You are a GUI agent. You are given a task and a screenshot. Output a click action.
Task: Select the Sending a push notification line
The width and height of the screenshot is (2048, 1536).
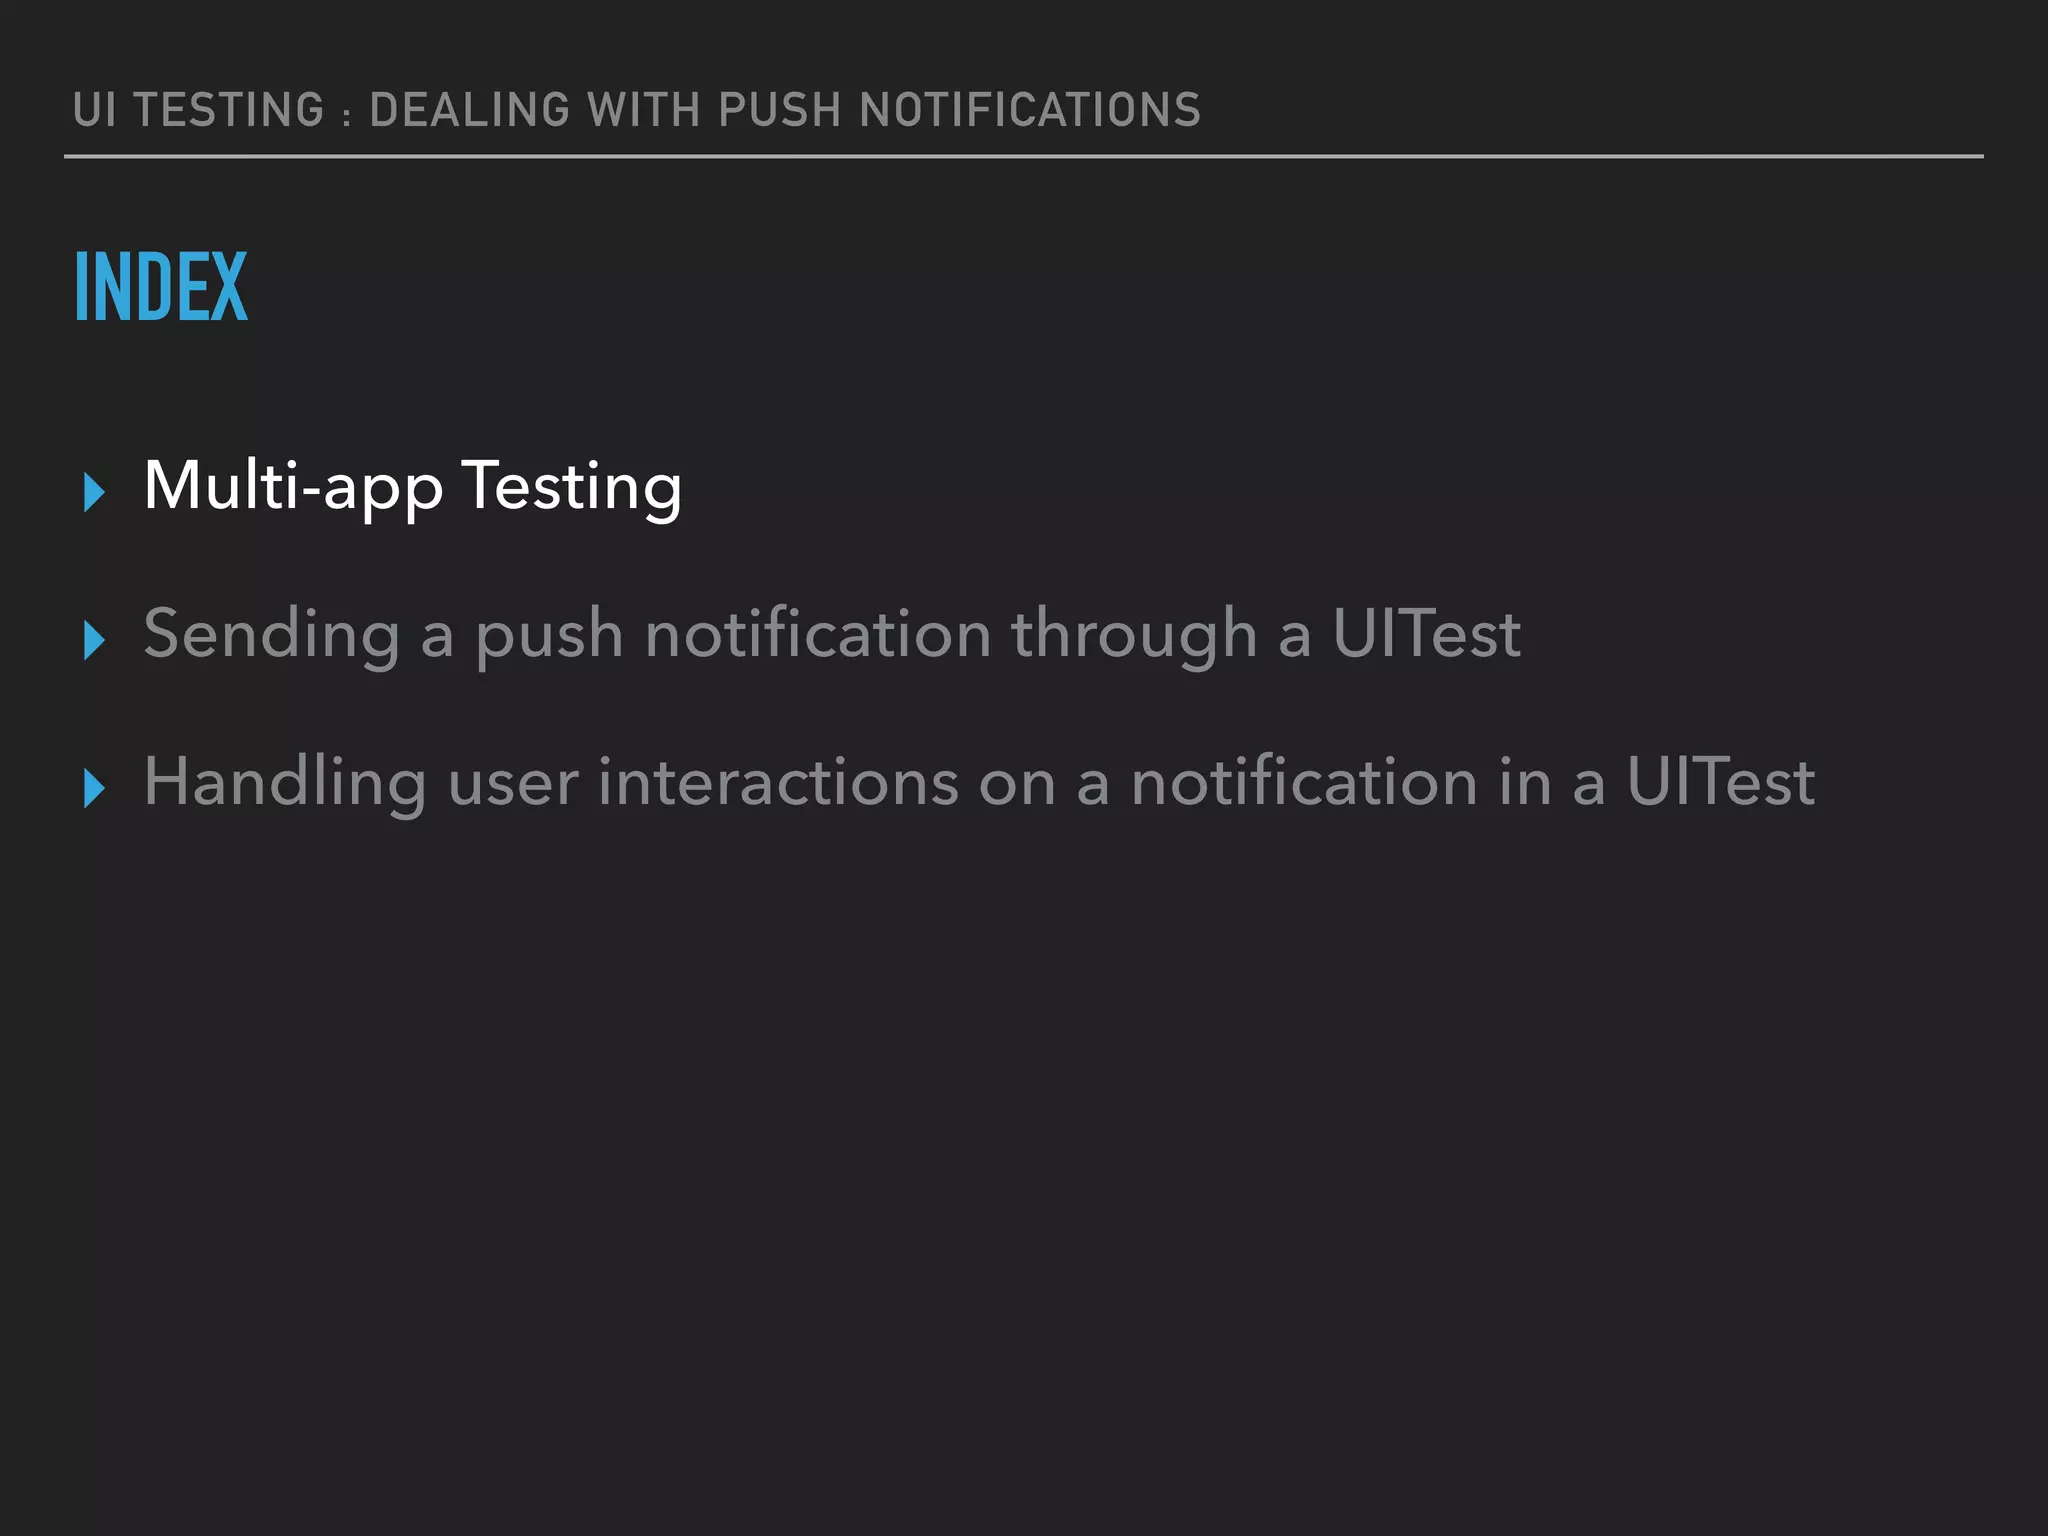click(831, 634)
